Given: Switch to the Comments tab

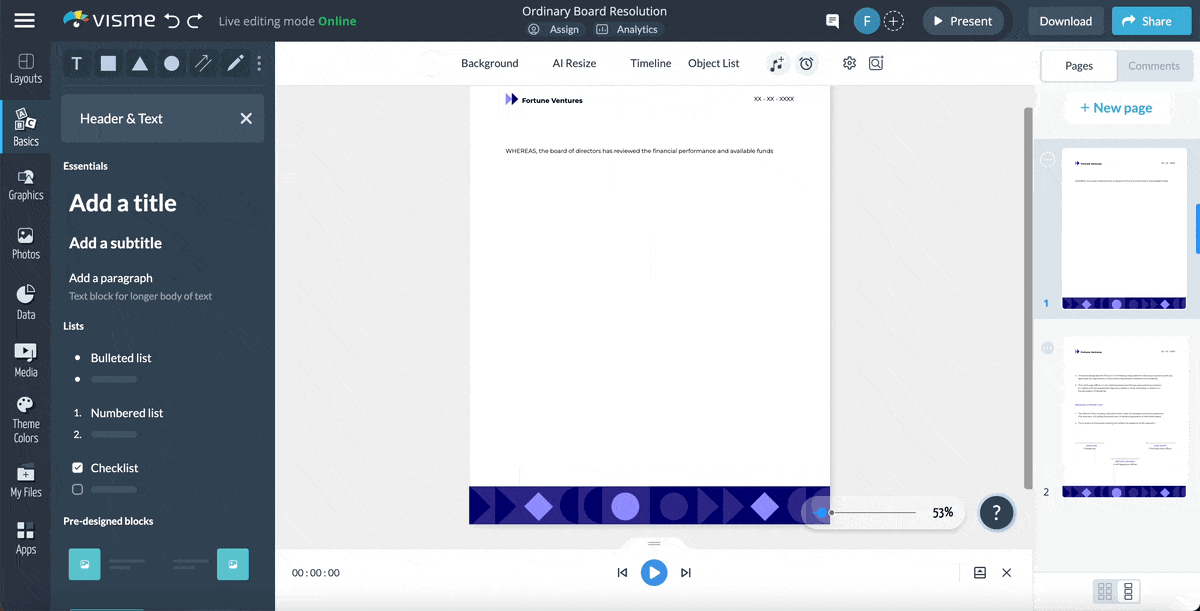Looking at the screenshot, I should (x=1154, y=66).
